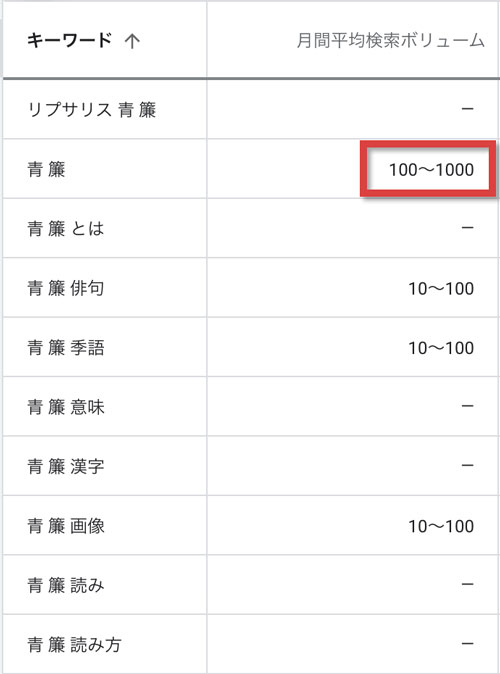Screen dimensions: 500x674
Task: Select the 青簾 keyword cell
Action: tap(46, 169)
